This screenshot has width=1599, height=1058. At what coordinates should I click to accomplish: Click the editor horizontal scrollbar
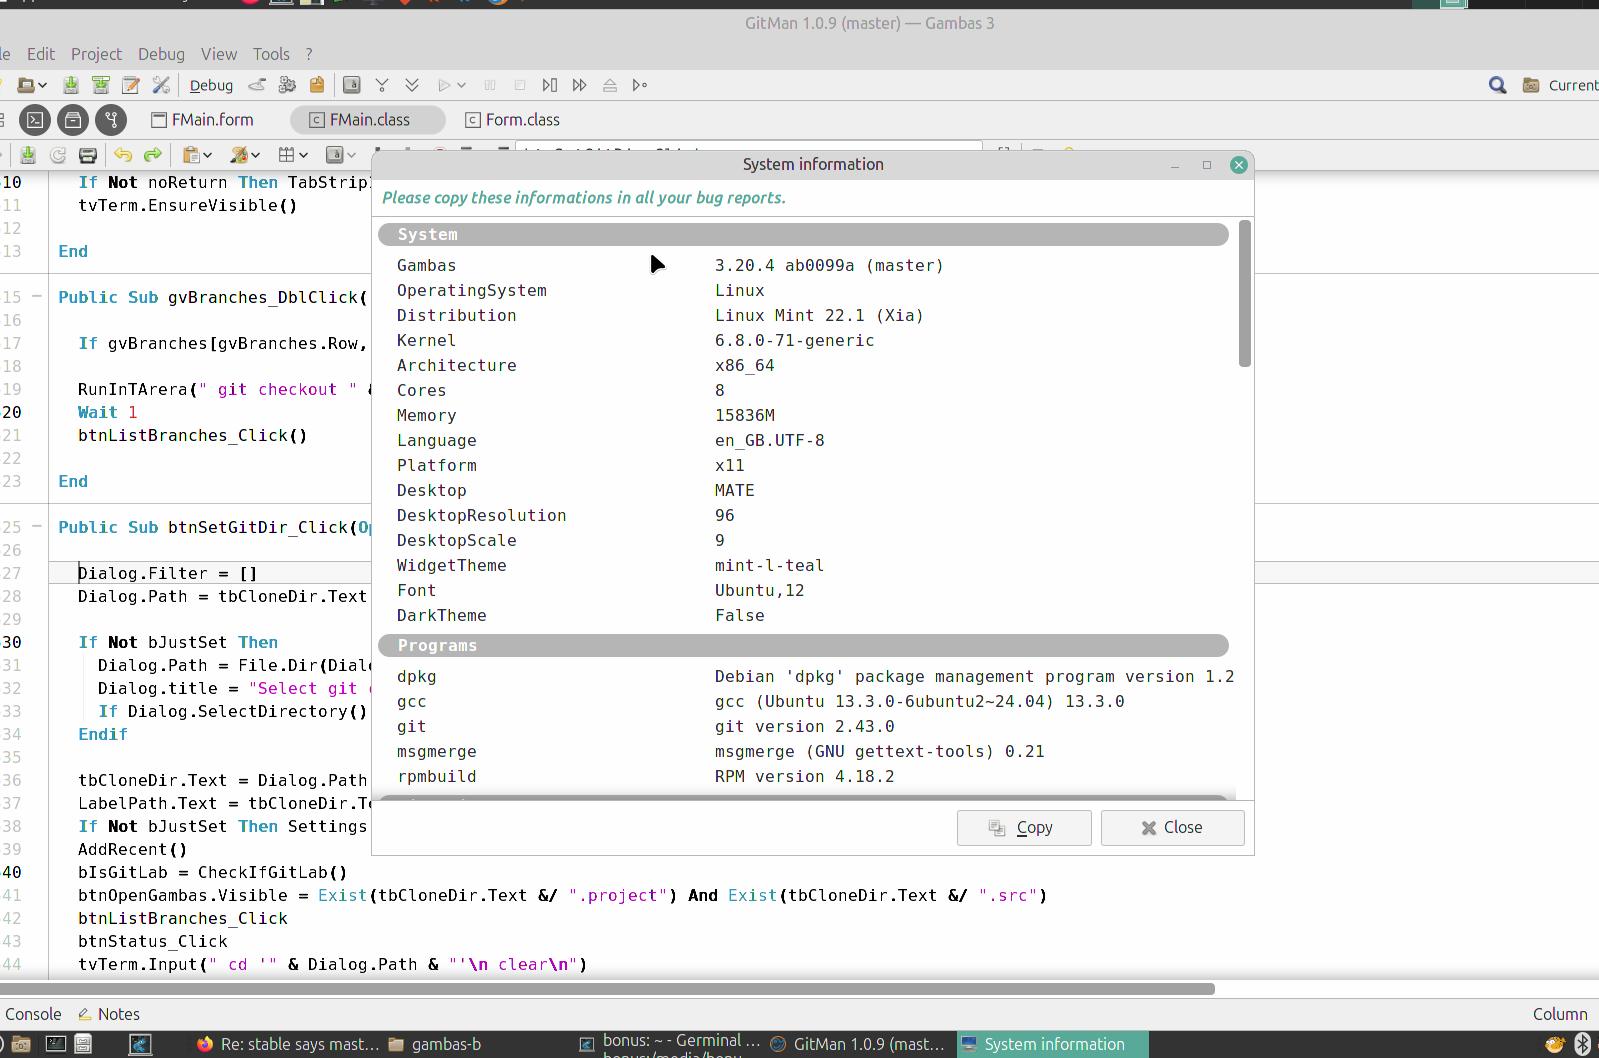click(x=607, y=989)
